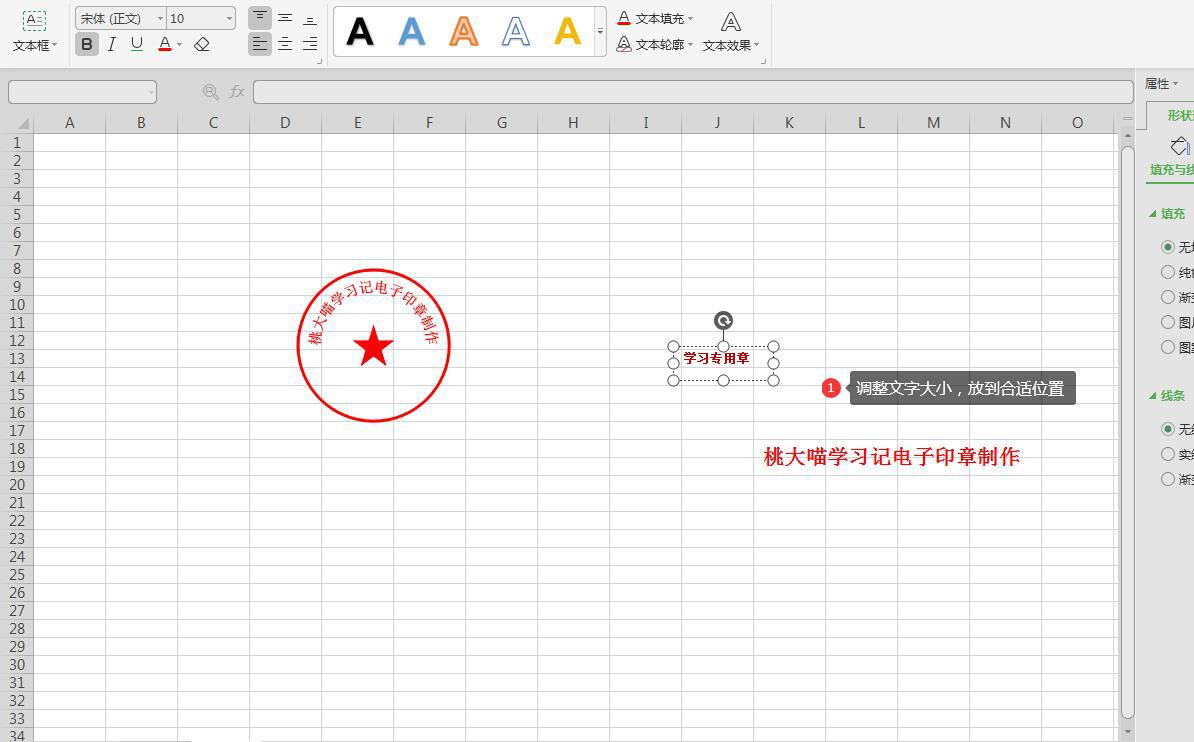The width and height of the screenshot is (1194, 742).
Task: Open the 文本轮廓 options
Action: coord(658,44)
